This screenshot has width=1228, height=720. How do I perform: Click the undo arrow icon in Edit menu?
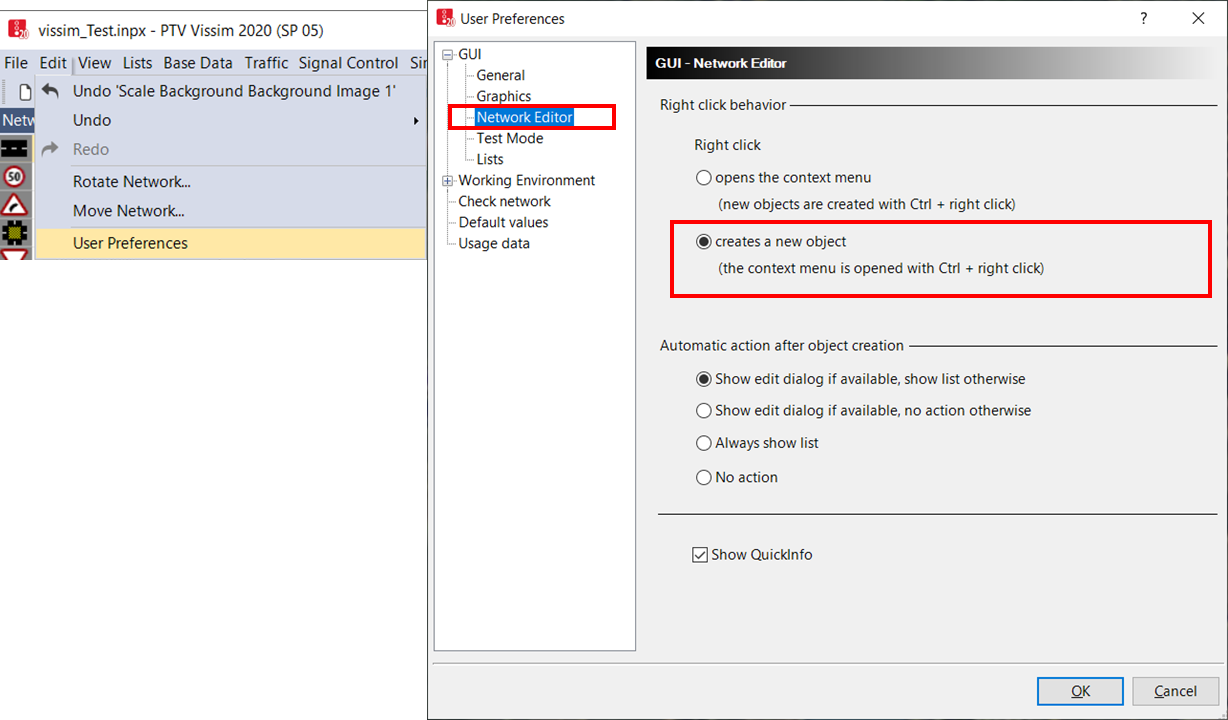(50, 91)
